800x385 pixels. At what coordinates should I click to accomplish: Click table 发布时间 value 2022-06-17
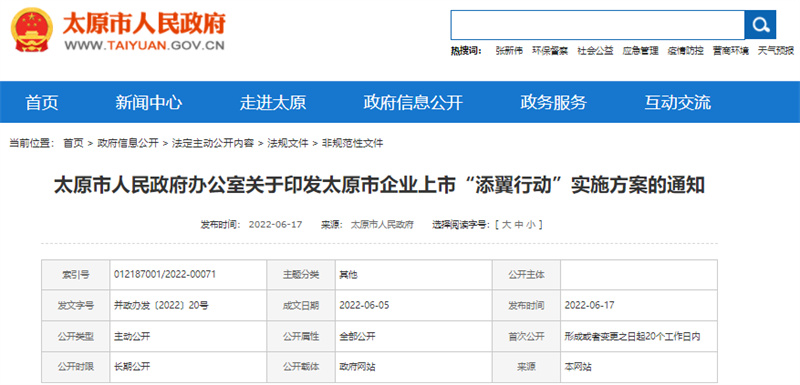[590, 305]
